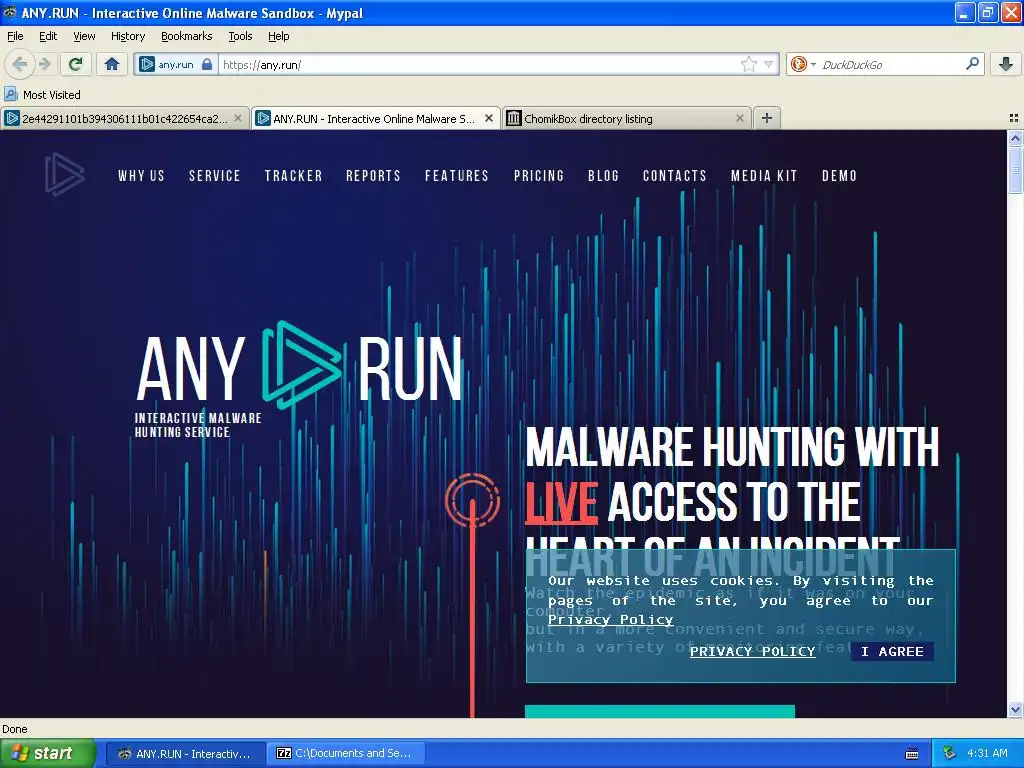1024x768 pixels.
Task: Open the Bookmarks menu
Action: click(187, 36)
